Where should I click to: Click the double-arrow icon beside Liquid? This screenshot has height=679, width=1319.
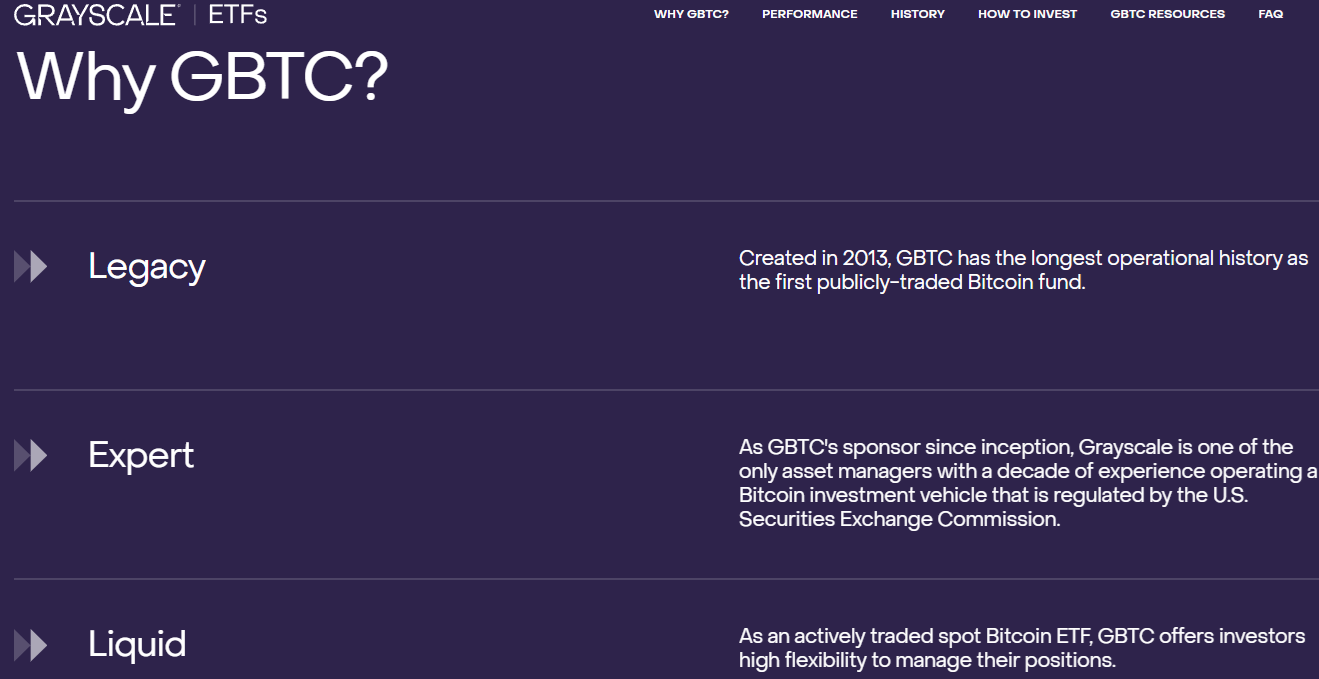30,645
